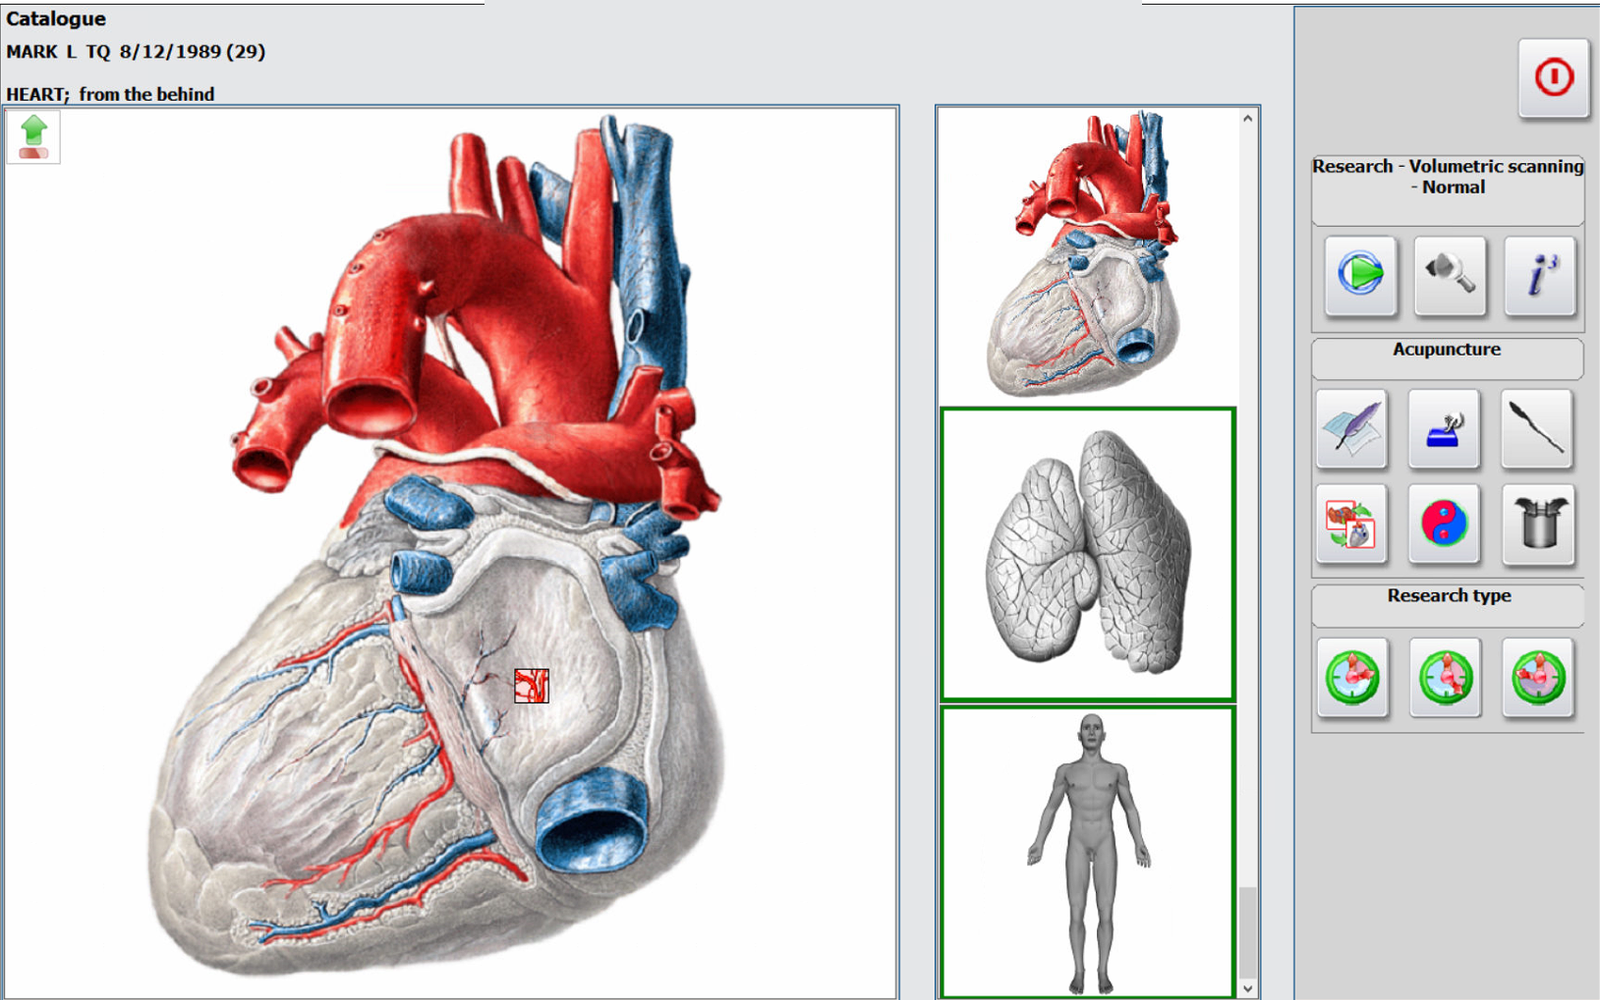Click the red power exit button
Viewport: 1600px width, 1000px height.
[1553, 78]
